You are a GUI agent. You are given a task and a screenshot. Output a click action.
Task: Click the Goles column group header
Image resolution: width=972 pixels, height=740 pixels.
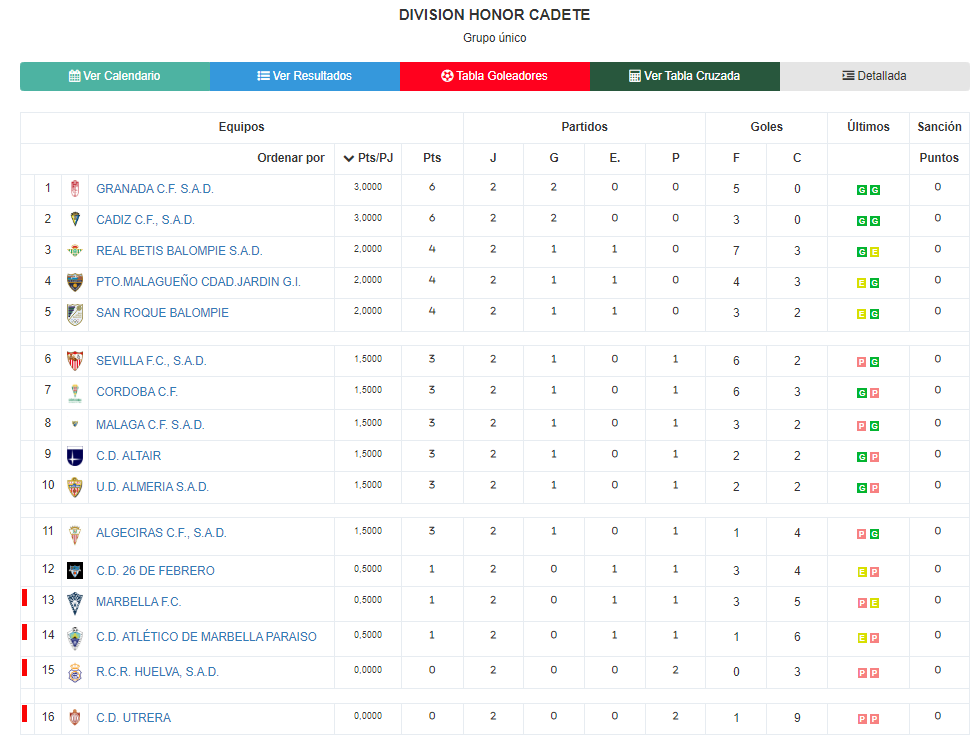click(x=767, y=127)
